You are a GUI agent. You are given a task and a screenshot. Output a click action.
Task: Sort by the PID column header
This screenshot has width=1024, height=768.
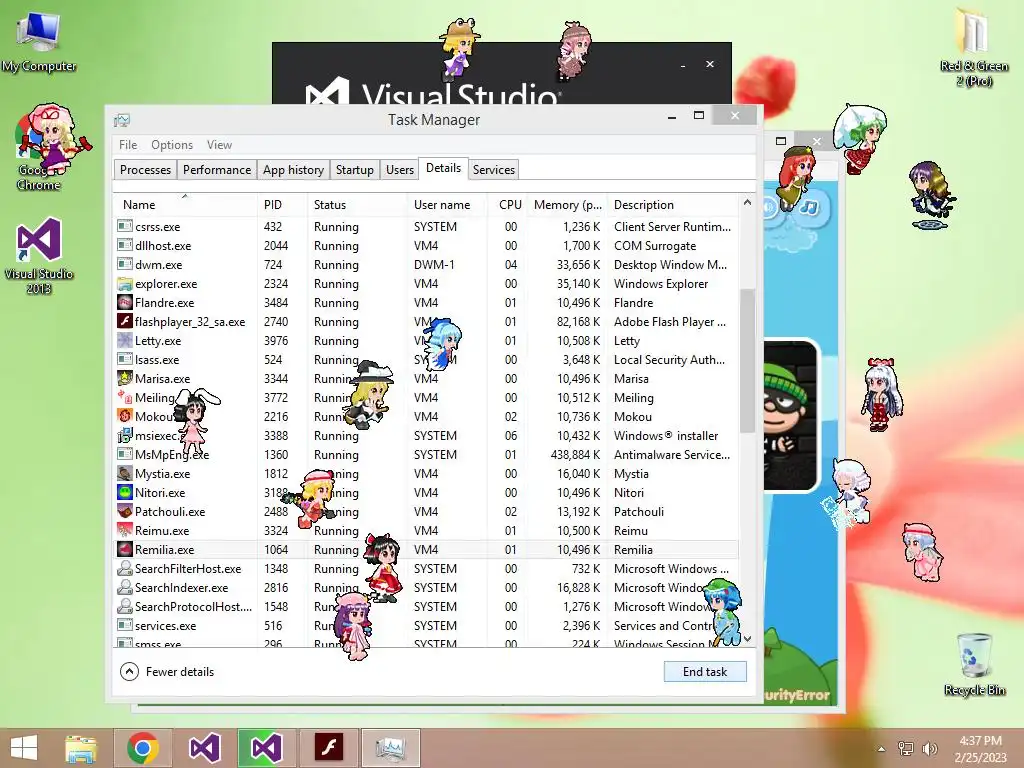282,204
